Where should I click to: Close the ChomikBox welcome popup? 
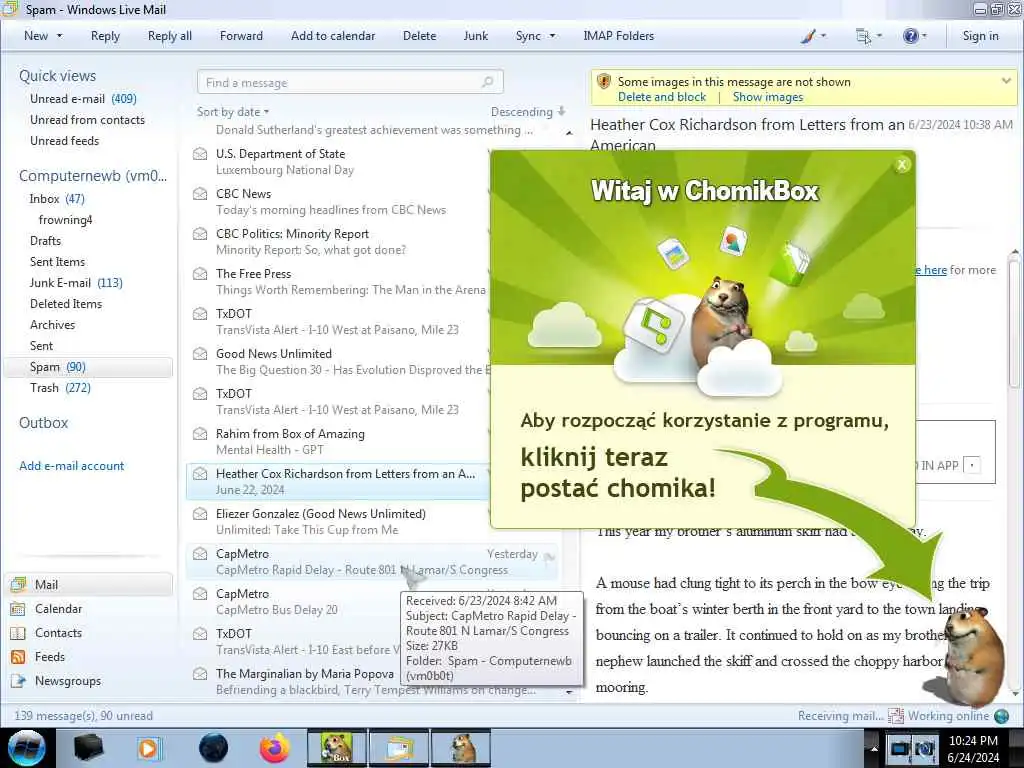(902, 165)
